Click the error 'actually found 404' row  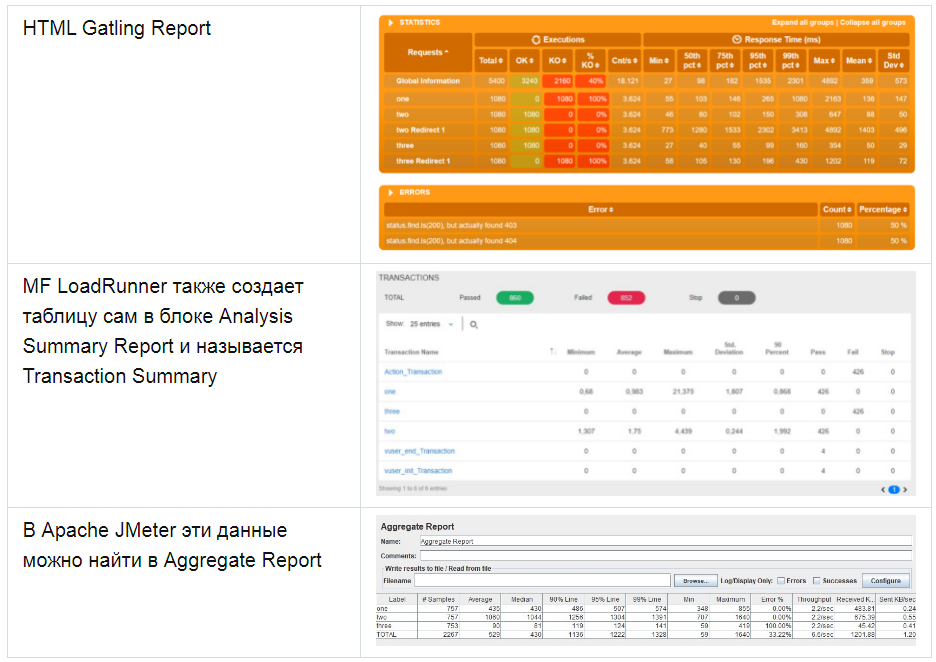tap(646, 241)
